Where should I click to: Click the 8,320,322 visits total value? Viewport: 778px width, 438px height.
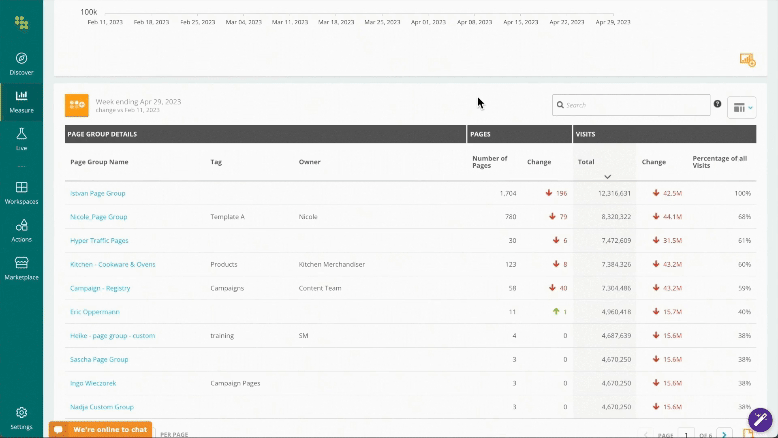click(616, 217)
